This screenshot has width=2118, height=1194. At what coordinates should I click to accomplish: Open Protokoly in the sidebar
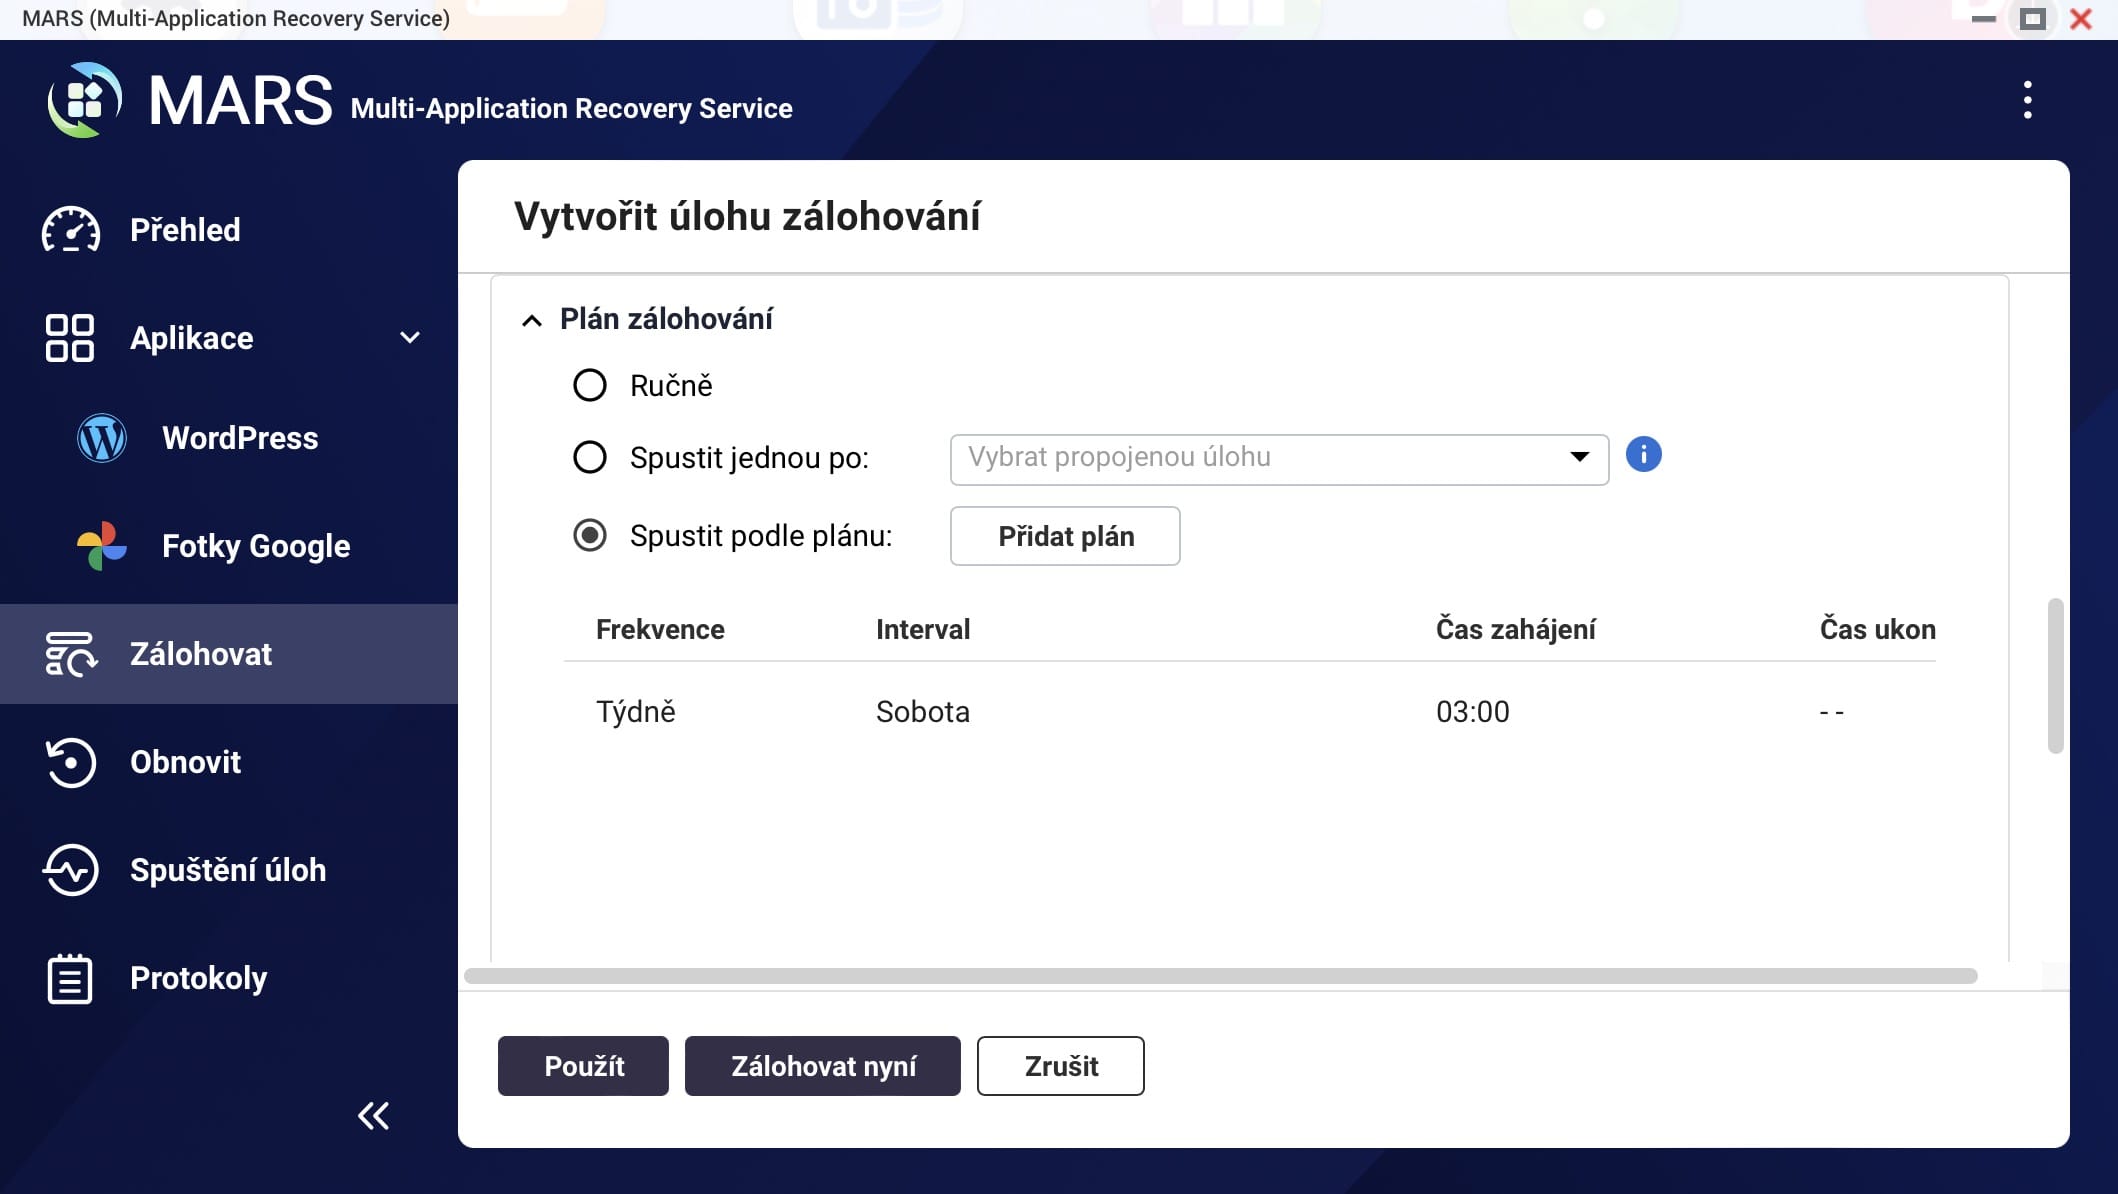tap(198, 978)
